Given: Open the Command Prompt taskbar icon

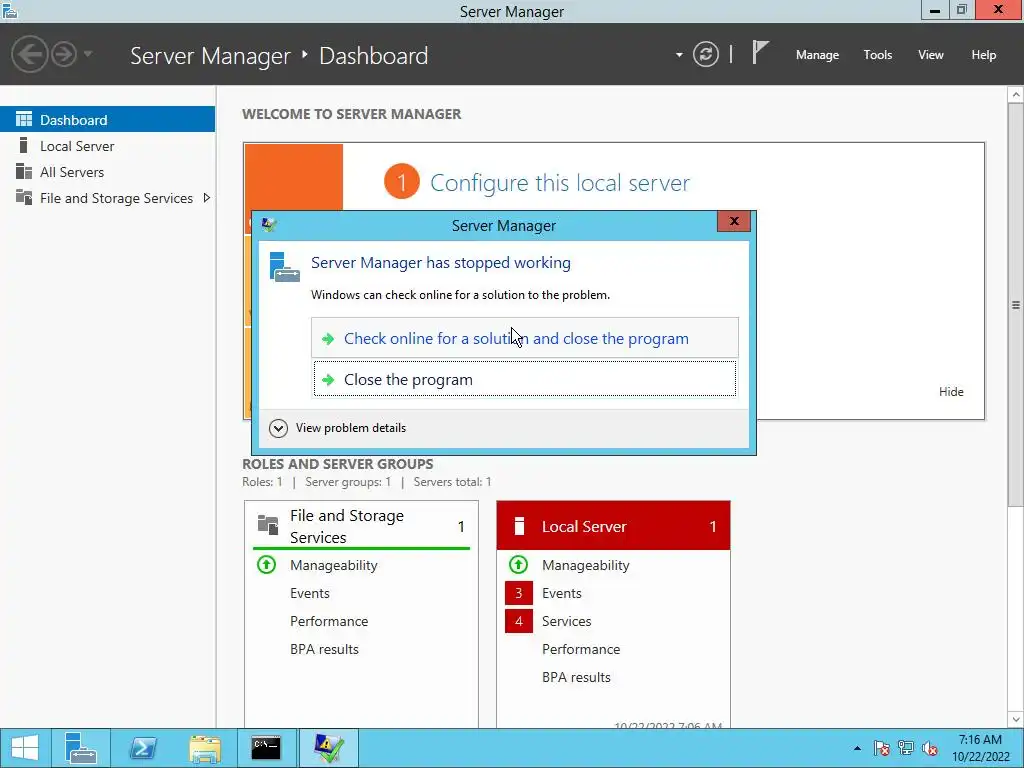Looking at the screenshot, I should 266,748.
